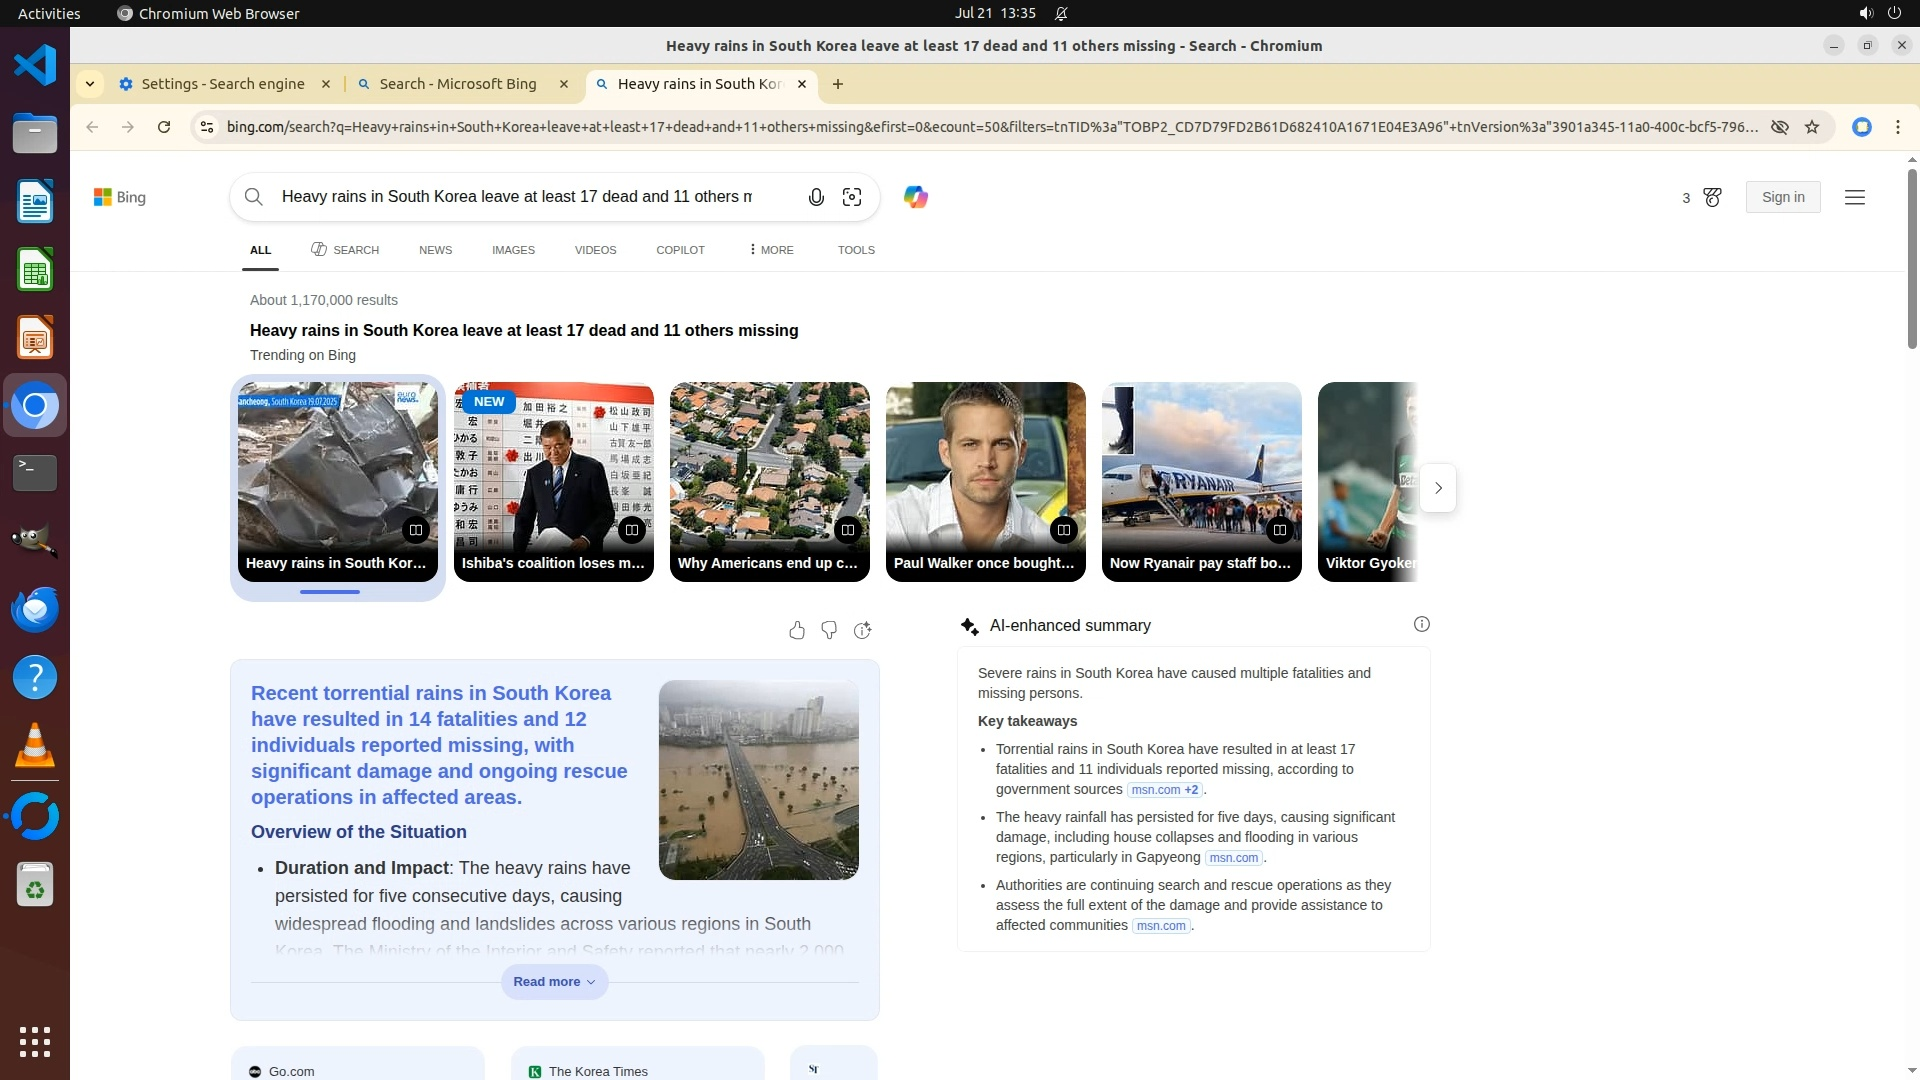The image size is (1920, 1080).
Task: Open msn.com source link for Gapyeong
Action: pyautogui.click(x=1233, y=858)
